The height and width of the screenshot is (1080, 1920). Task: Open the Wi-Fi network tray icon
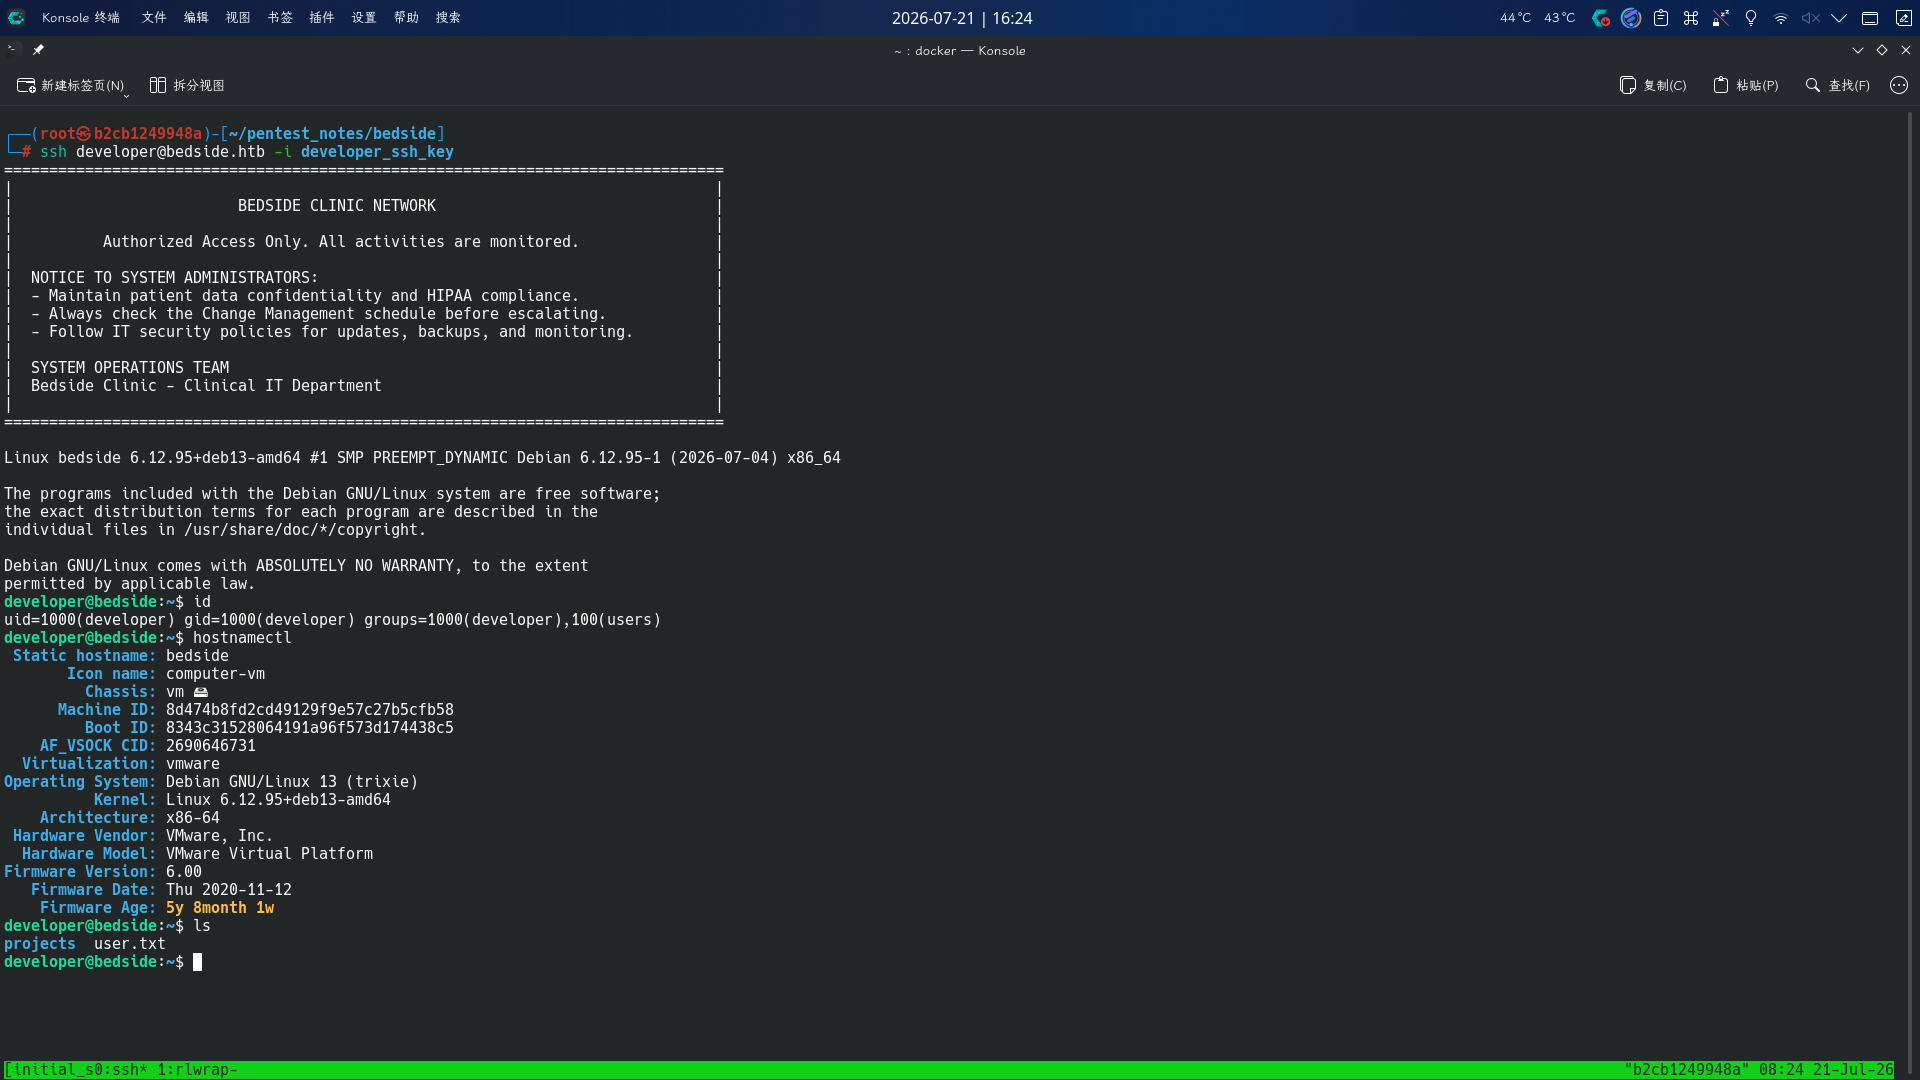(x=1781, y=18)
